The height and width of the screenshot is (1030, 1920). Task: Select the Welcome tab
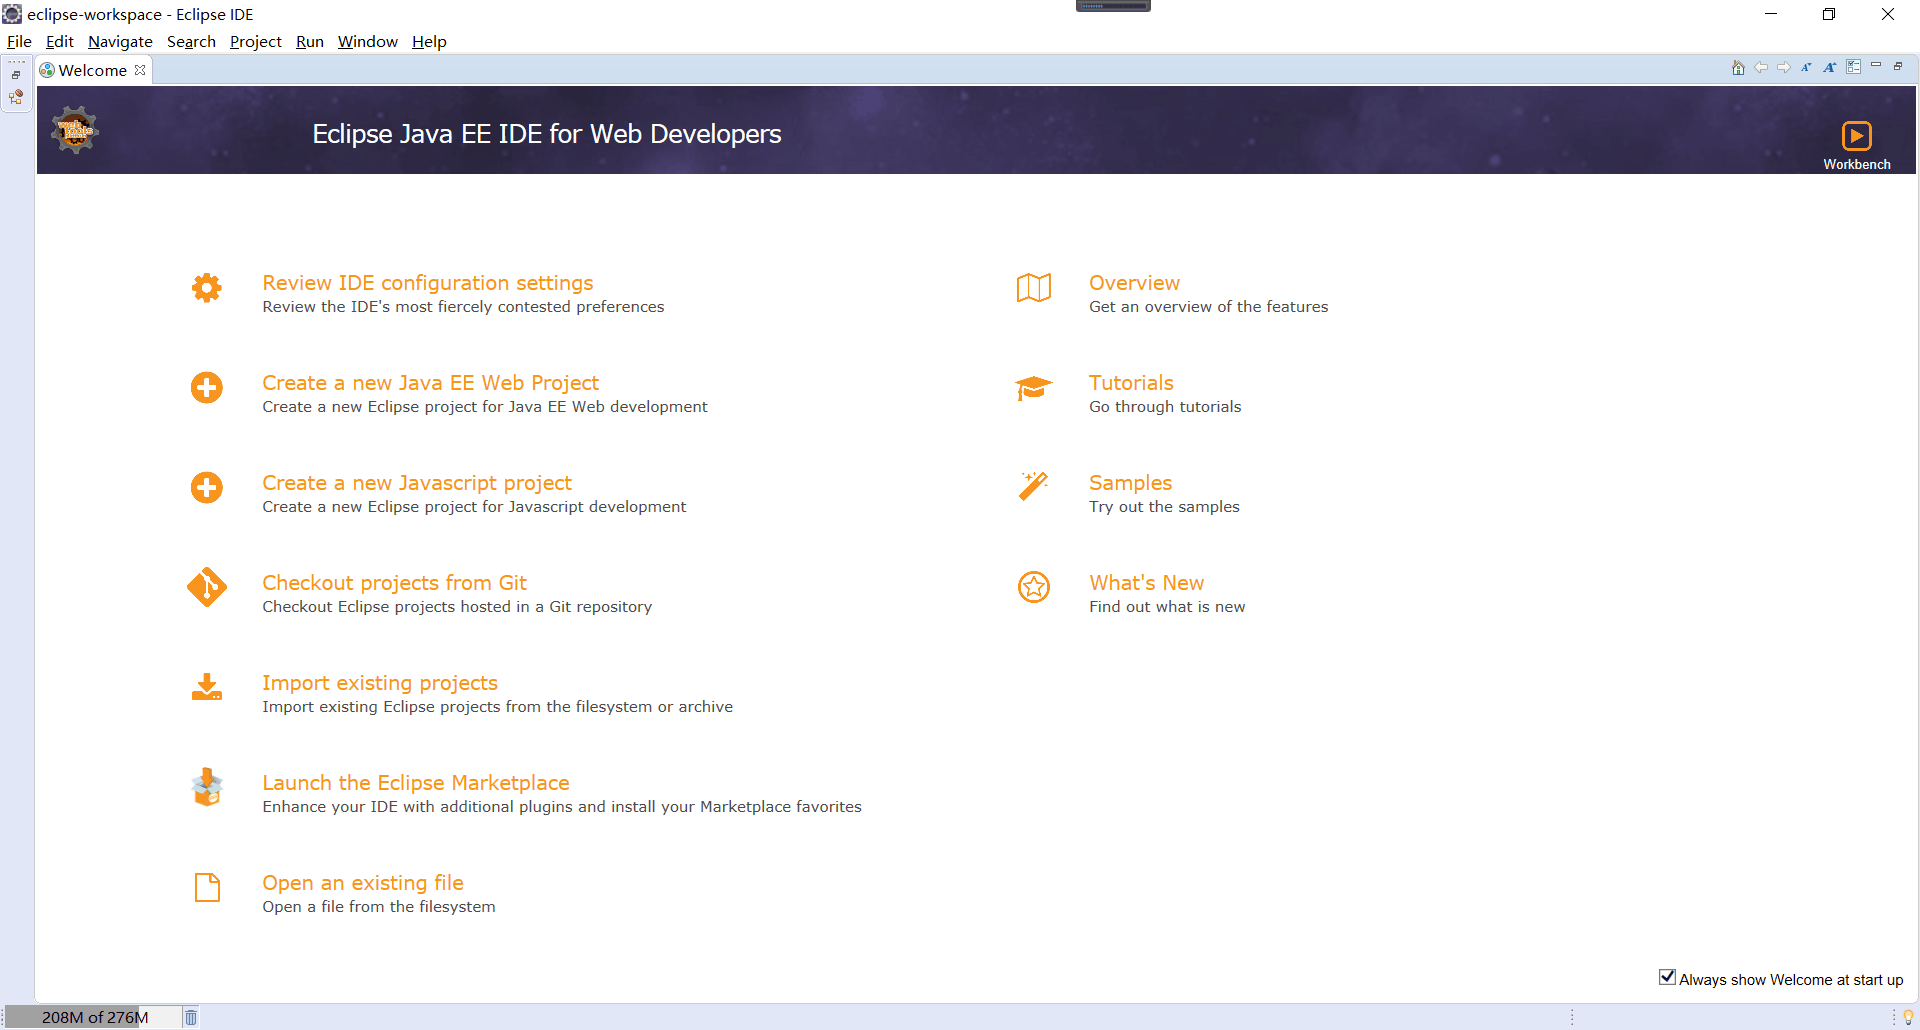pyautogui.click(x=92, y=70)
